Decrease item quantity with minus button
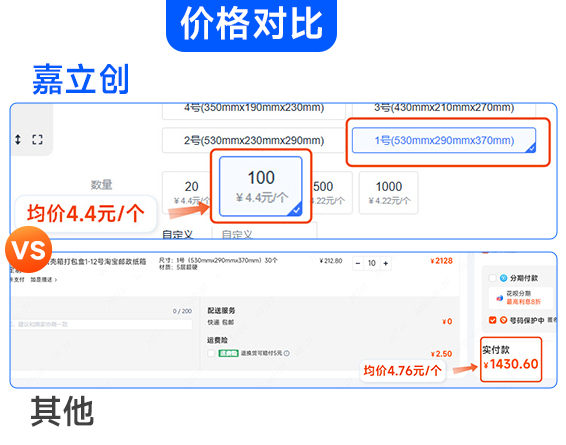The width and height of the screenshot is (566, 445). [x=358, y=263]
